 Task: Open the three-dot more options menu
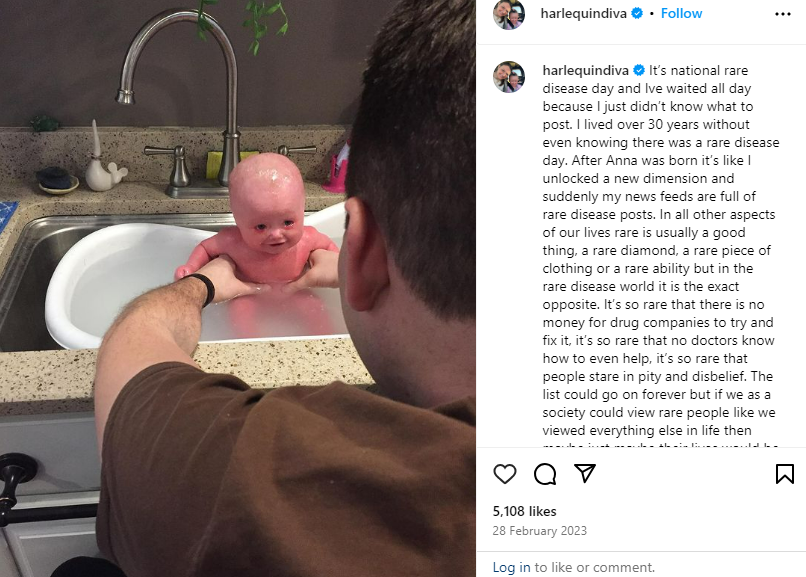[782, 14]
